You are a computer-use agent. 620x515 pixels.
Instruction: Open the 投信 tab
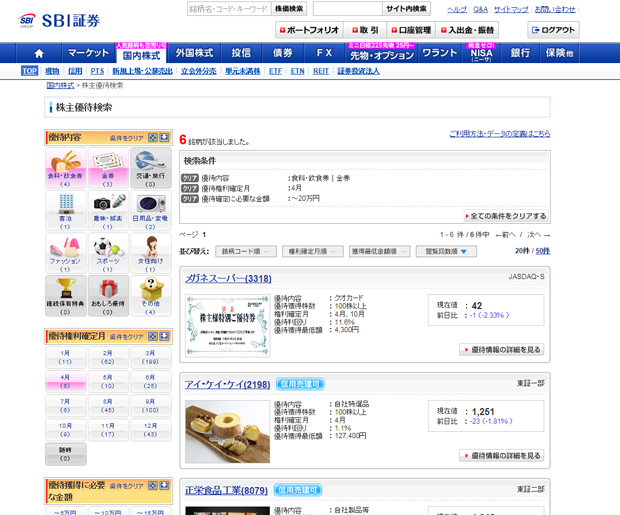click(241, 53)
